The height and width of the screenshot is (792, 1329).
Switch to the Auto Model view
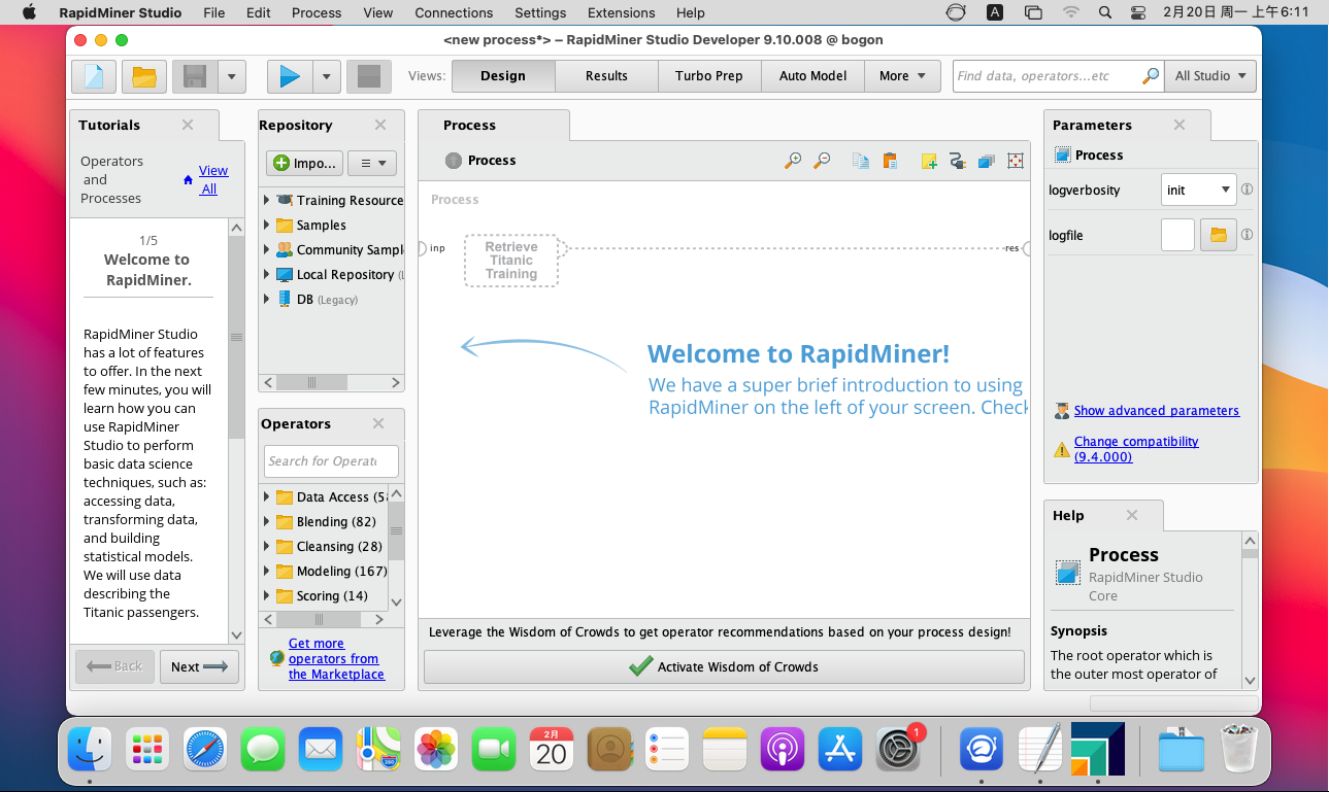click(x=813, y=76)
